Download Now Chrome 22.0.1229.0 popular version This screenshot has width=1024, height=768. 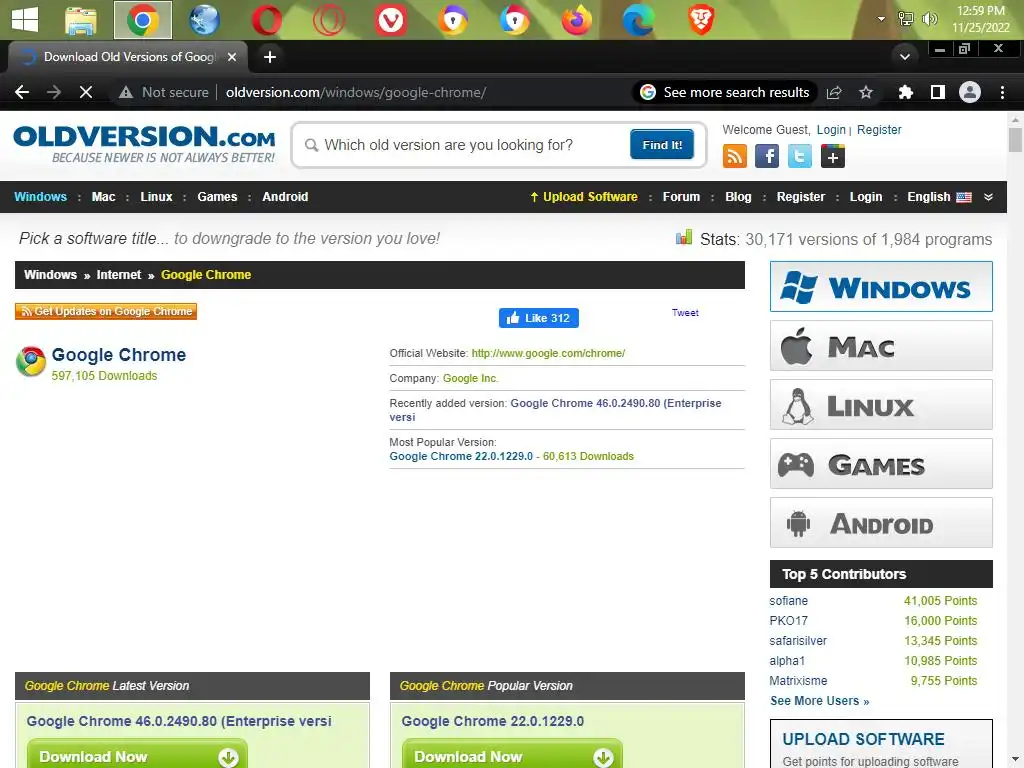[x=512, y=756]
